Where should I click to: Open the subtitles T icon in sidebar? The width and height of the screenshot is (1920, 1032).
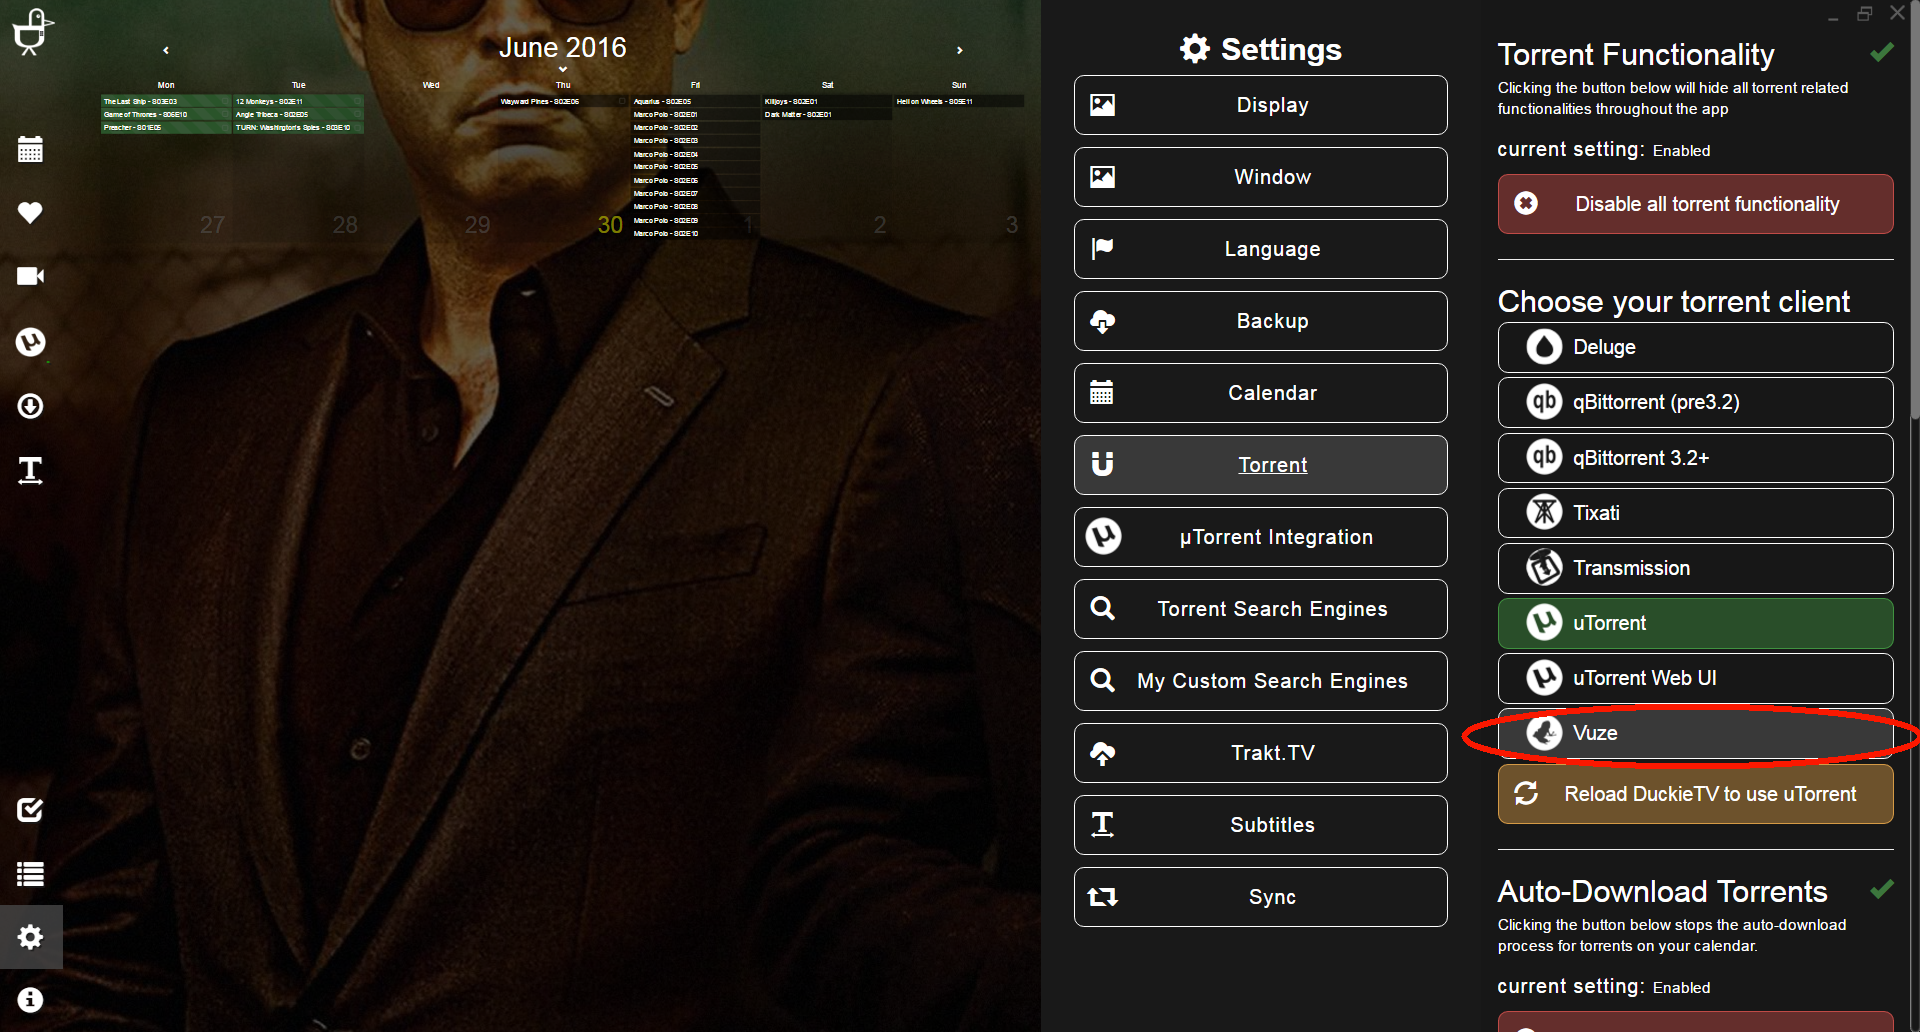[30, 470]
